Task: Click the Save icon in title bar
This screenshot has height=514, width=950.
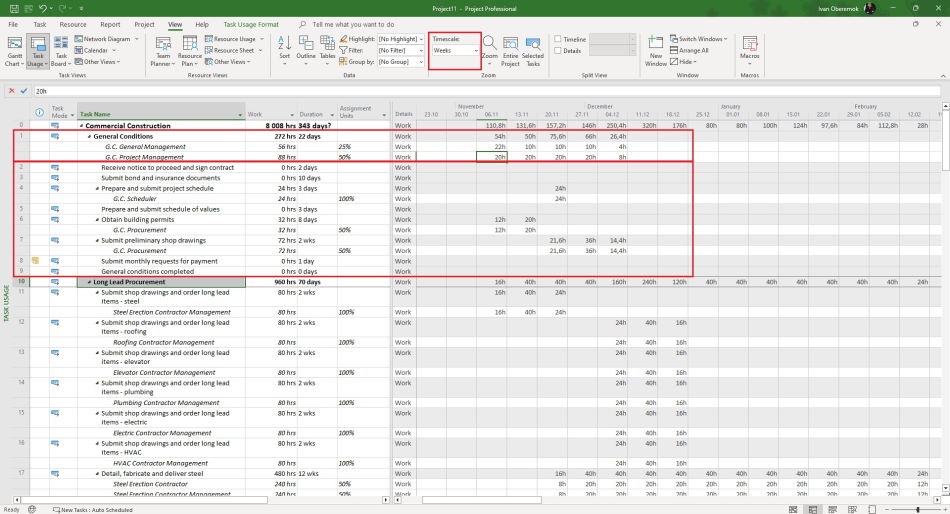Action: pyautogui.click(x=14, y=8)
